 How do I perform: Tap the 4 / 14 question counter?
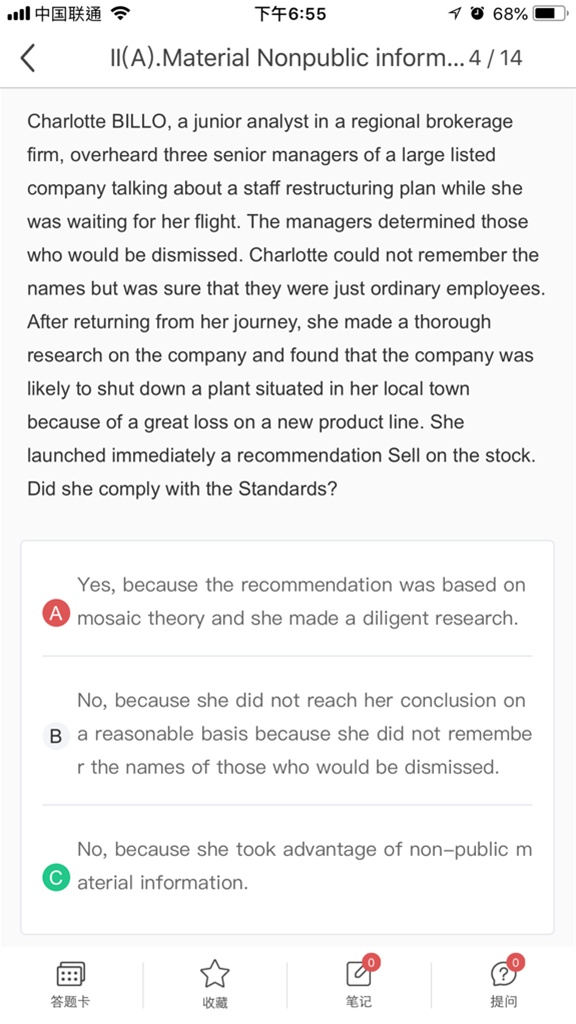point(496,58)
